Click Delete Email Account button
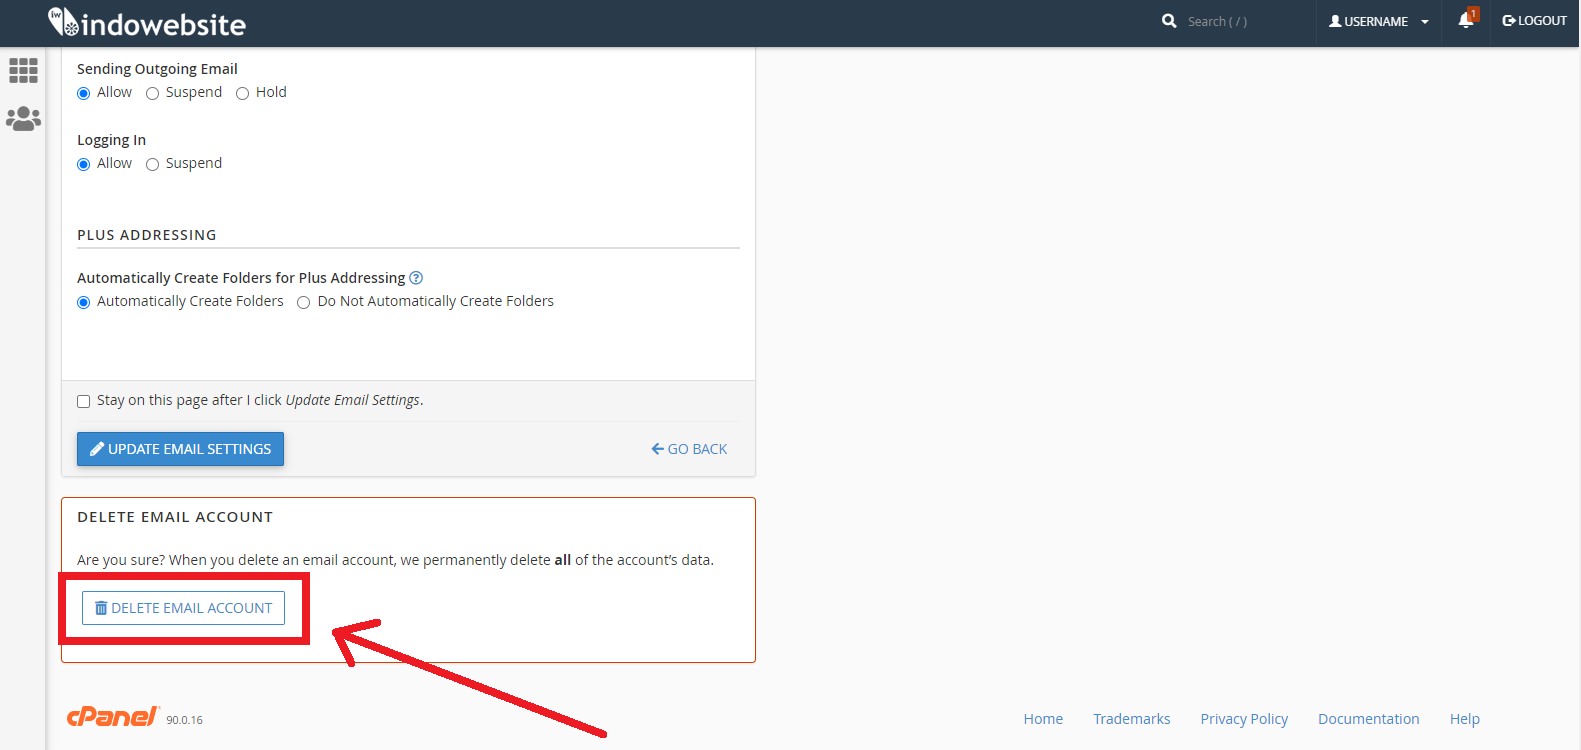 pyautogui.click(x=183, y=608)
